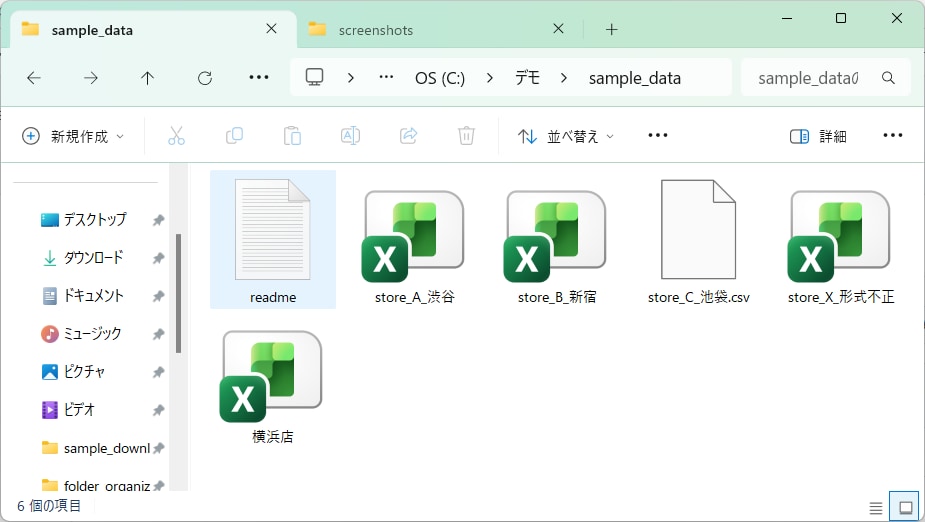Toggle the 詳細 details pane
This screenshot has width=925, height=522.
point(818,136)
